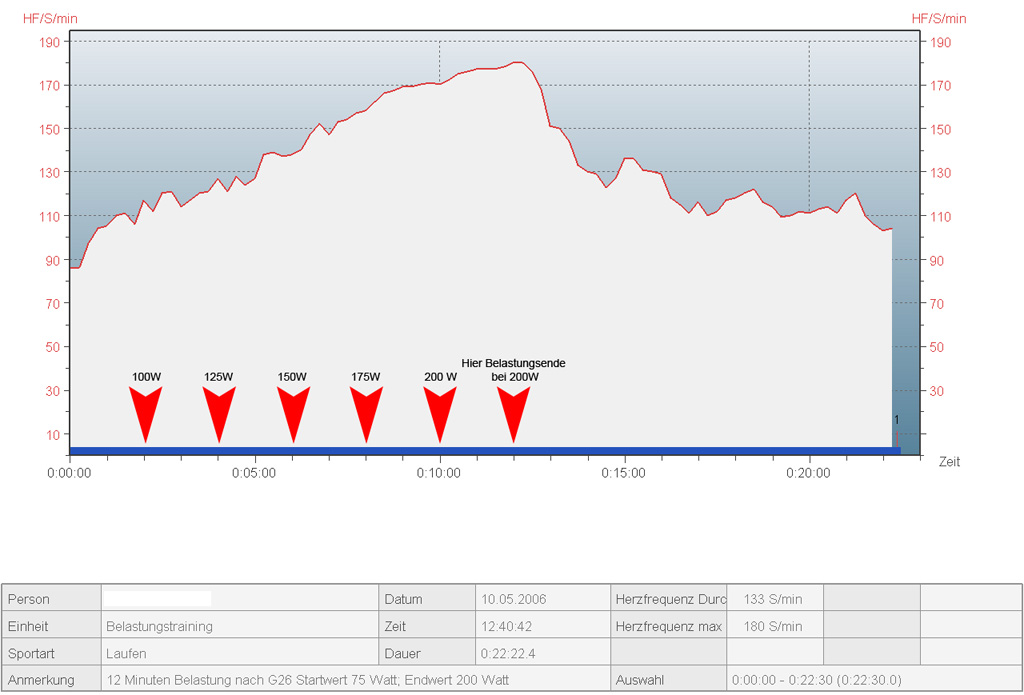Click the Dauer value 0:22:22.4
The width and height of the screenshot is (1024, 695).
[510, 653]
